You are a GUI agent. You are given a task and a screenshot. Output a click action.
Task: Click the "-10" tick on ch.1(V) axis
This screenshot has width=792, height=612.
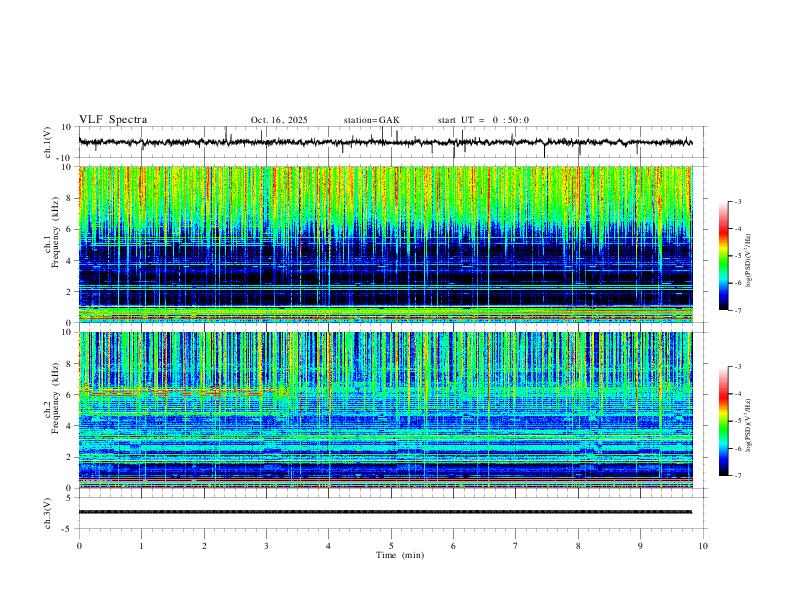(x=65, y=158)
